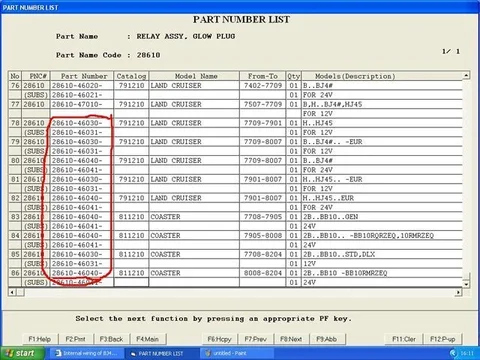The image size is (480, 360).
Task: Click date range 7402-7709
Action: pos(263,86)
